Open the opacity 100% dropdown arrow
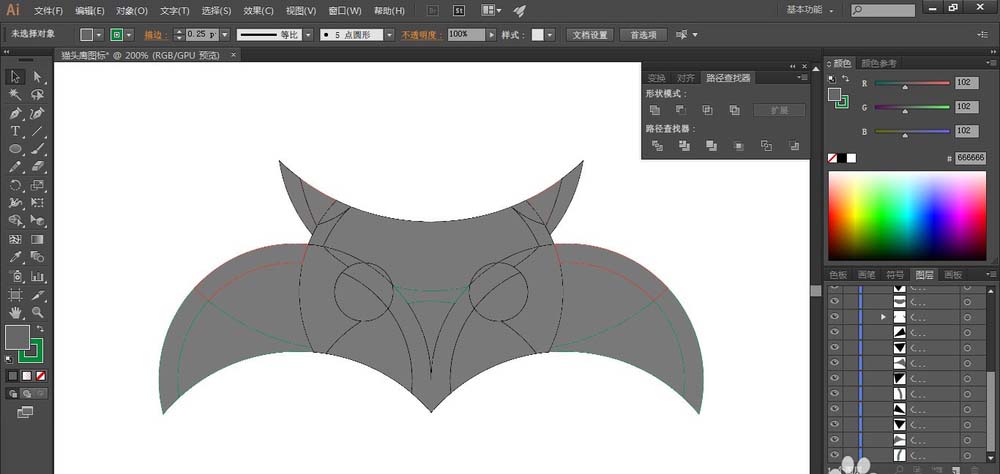This screenshot has width=1000, height=474. 492,34
